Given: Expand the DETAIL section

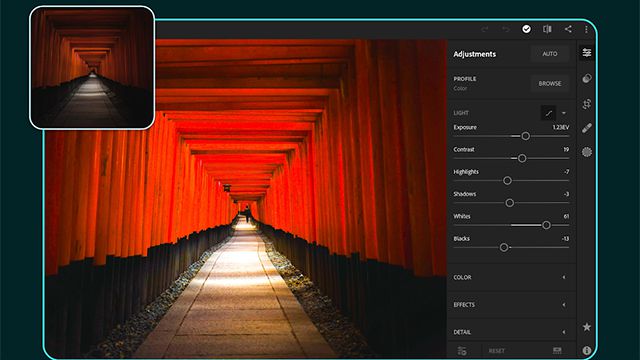Looking at the screenshot, I should click(511, 332).
